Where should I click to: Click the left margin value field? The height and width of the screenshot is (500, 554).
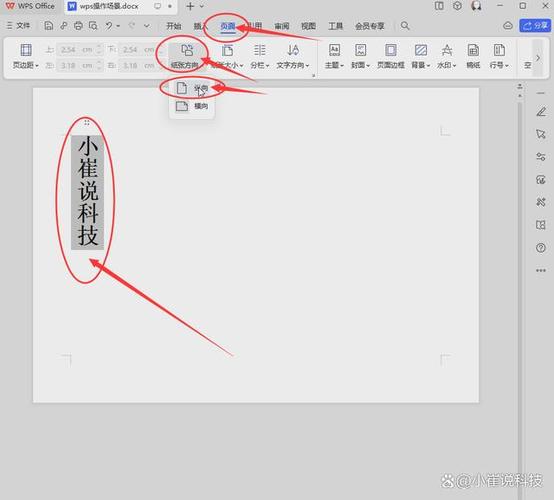pos(76,65)
